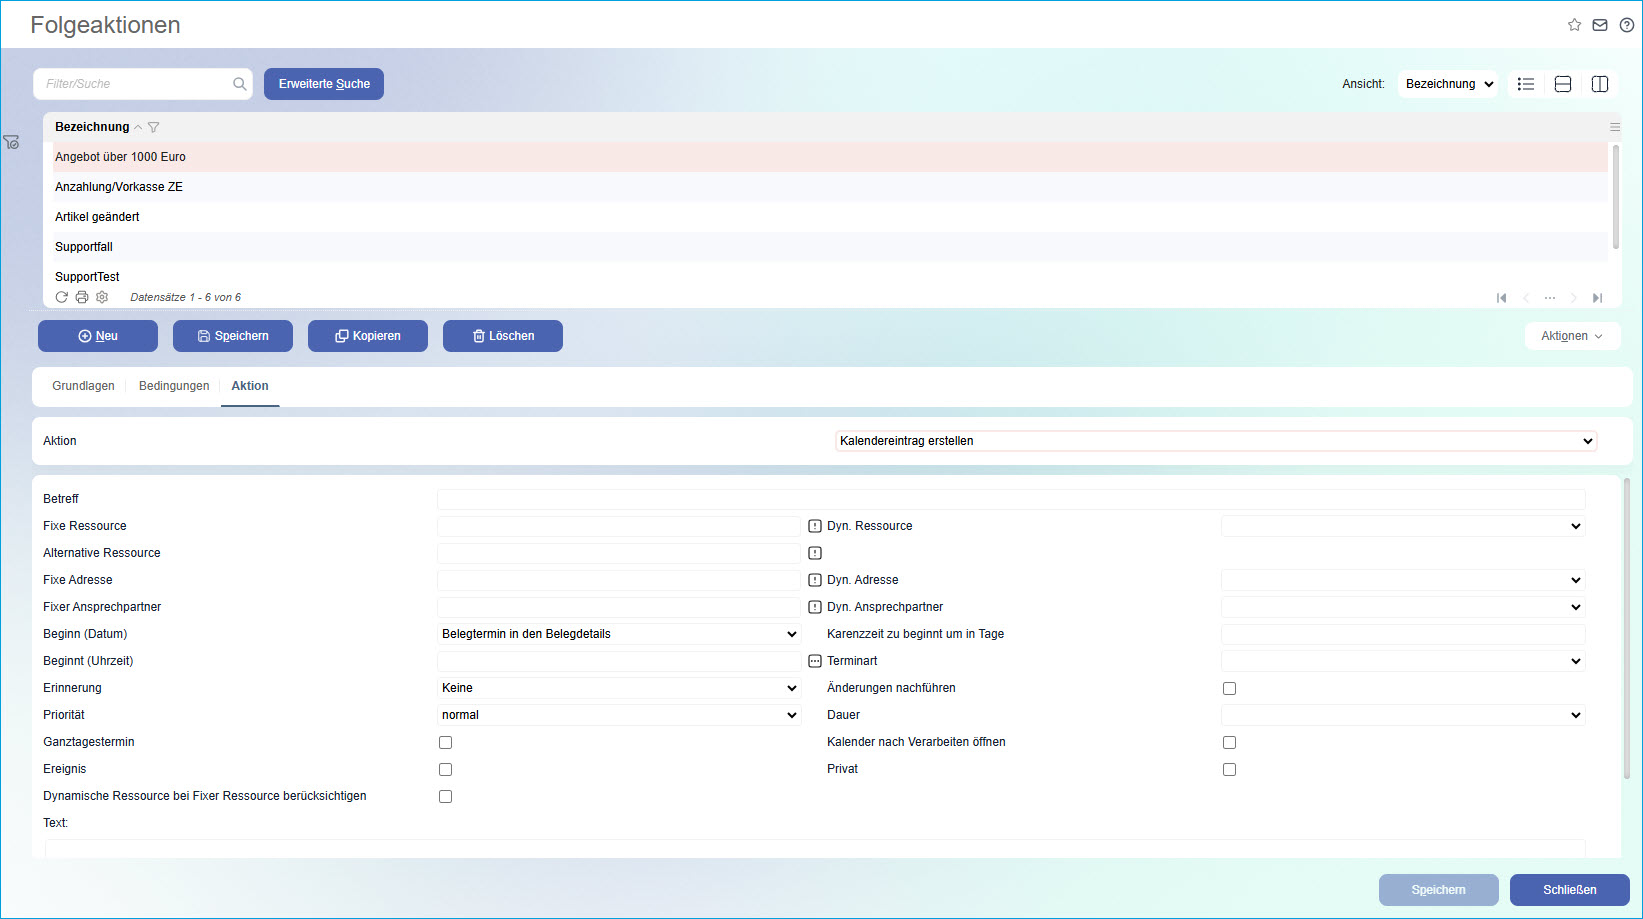Open the Bedingungen tab
Image resolution: width=1643 pixels, height=919 pixels.
coord(174,386)
